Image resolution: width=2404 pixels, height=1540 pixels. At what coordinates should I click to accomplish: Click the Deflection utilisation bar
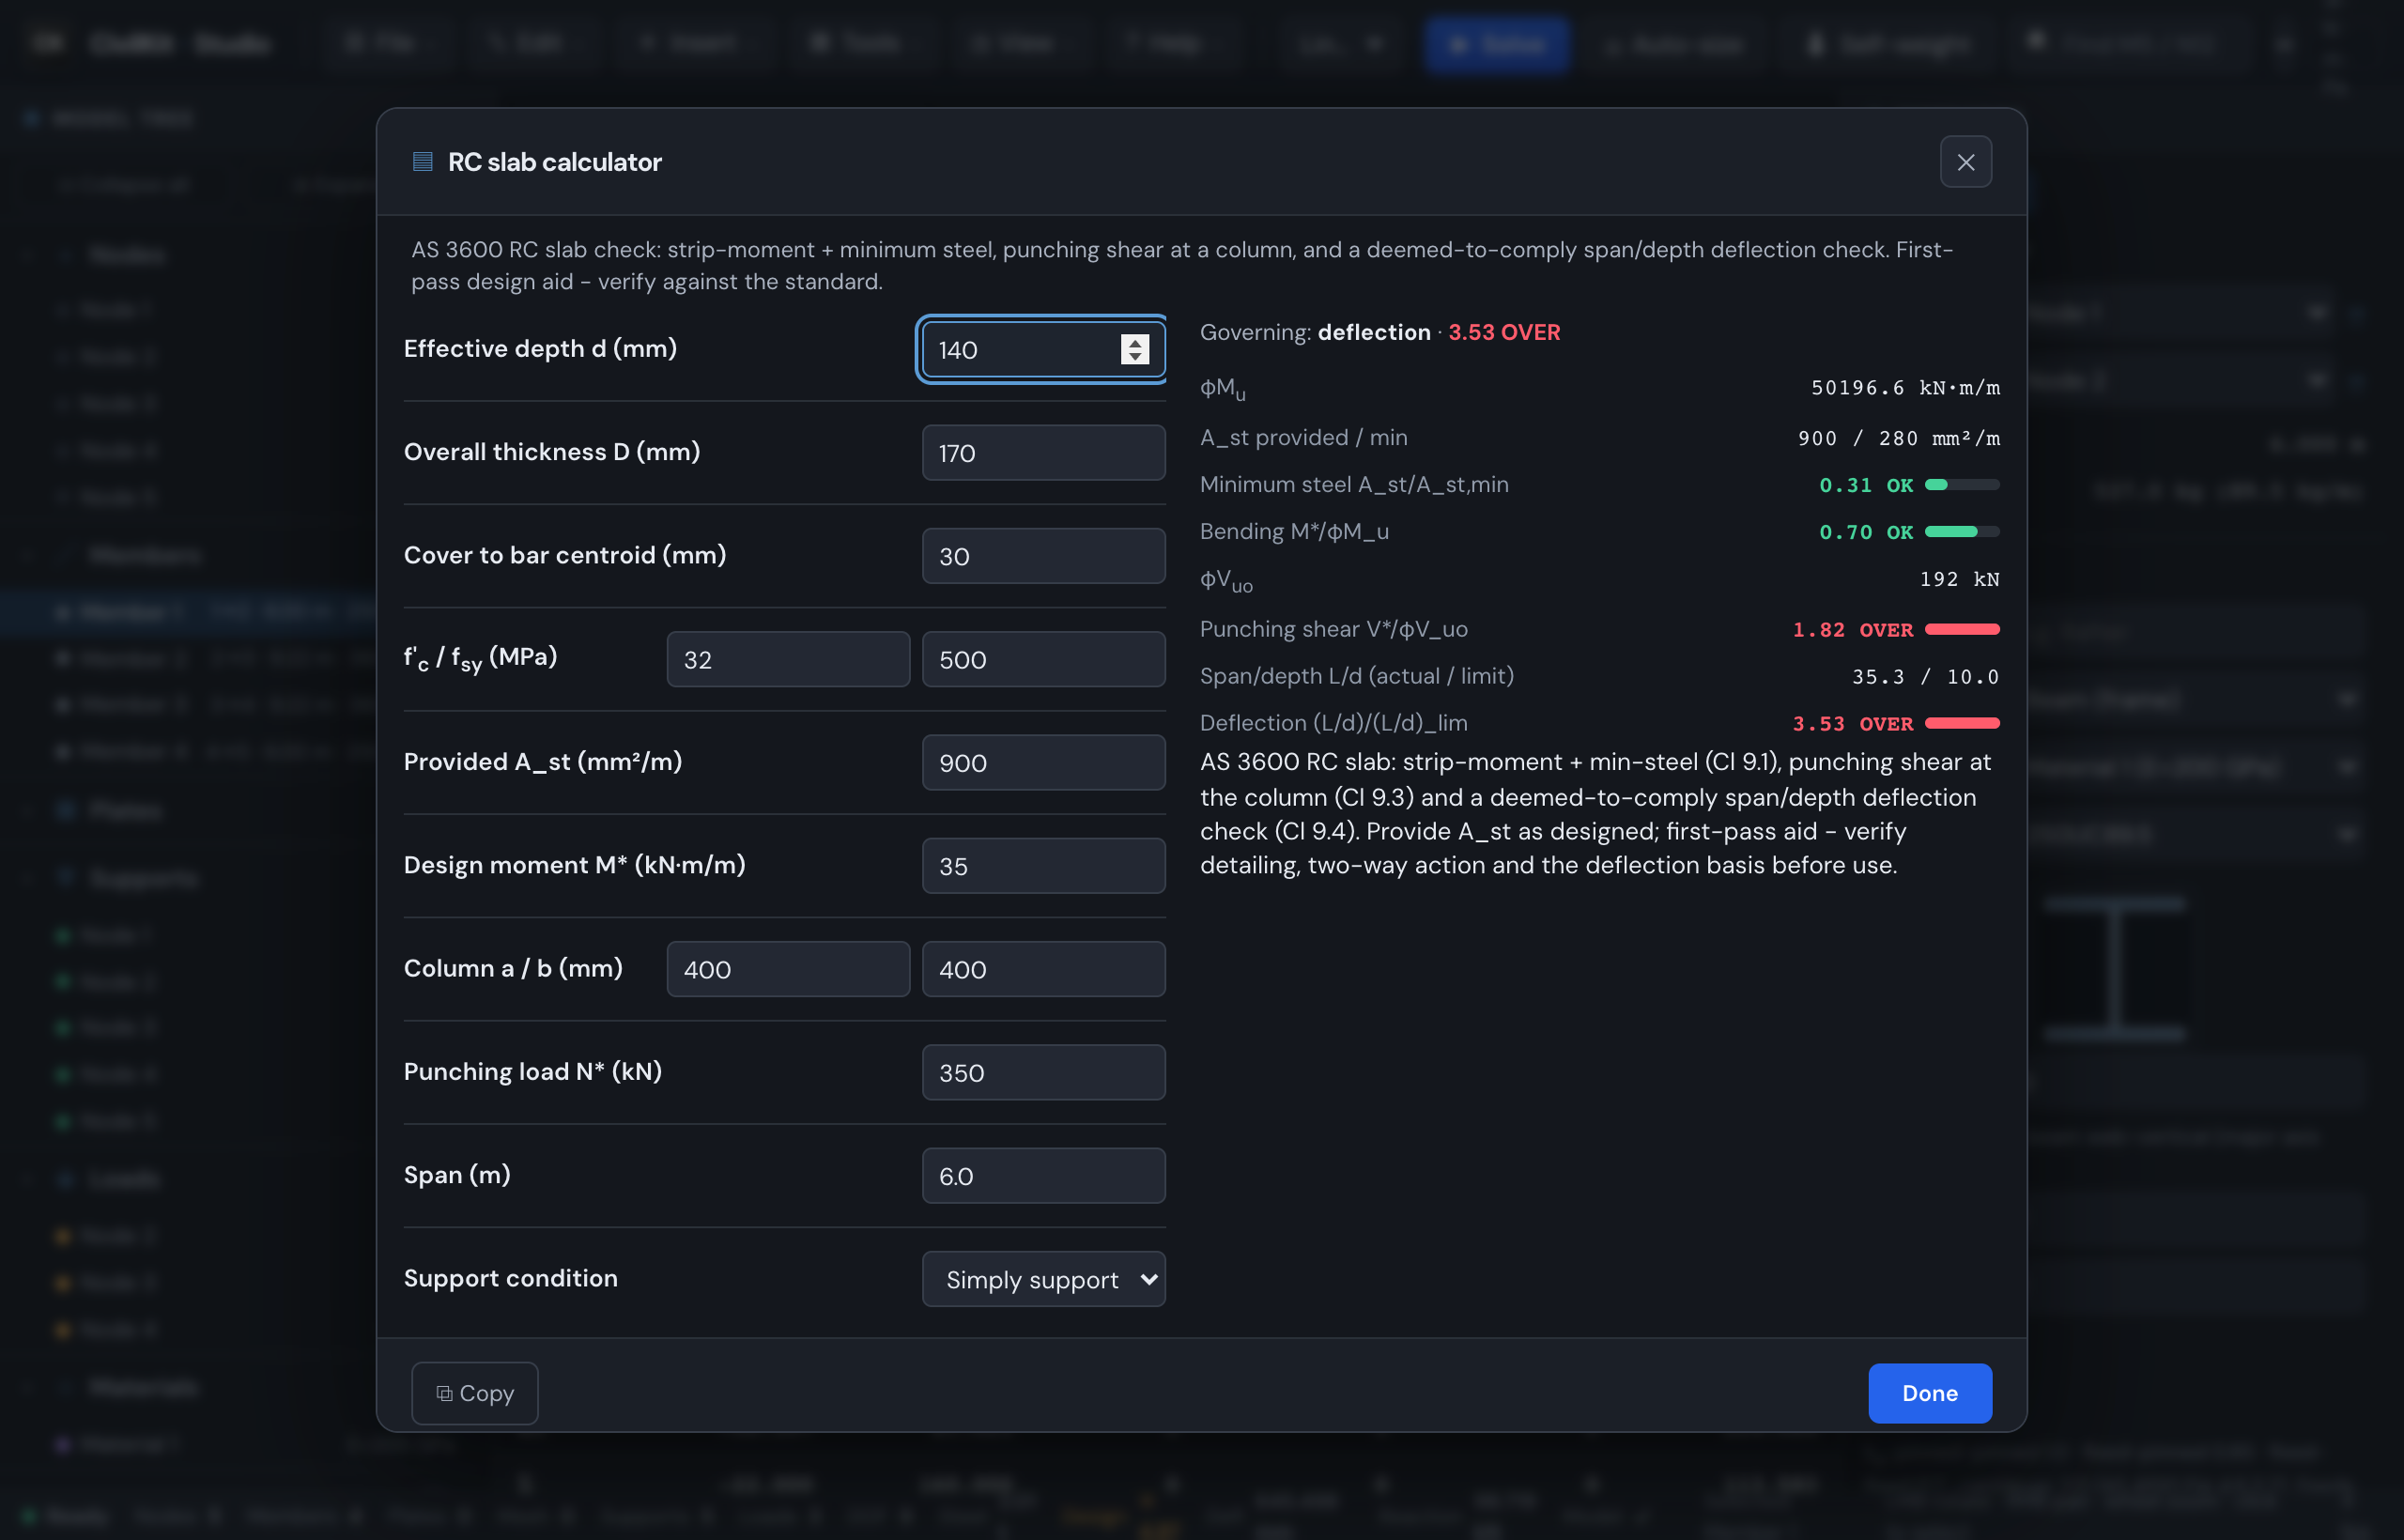click(1962, 723)
